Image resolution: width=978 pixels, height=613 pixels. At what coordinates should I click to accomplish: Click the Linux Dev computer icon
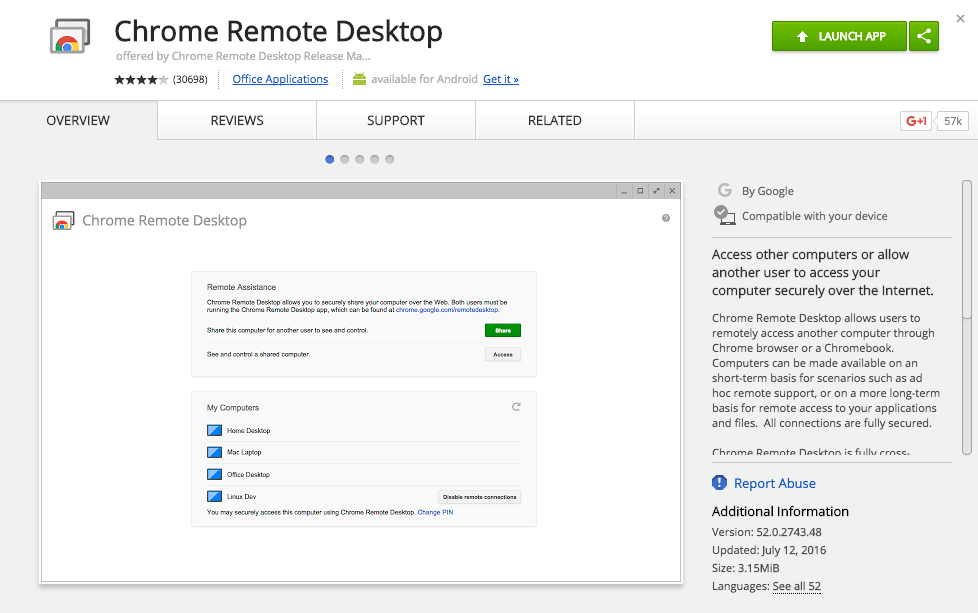click(215, 496)
